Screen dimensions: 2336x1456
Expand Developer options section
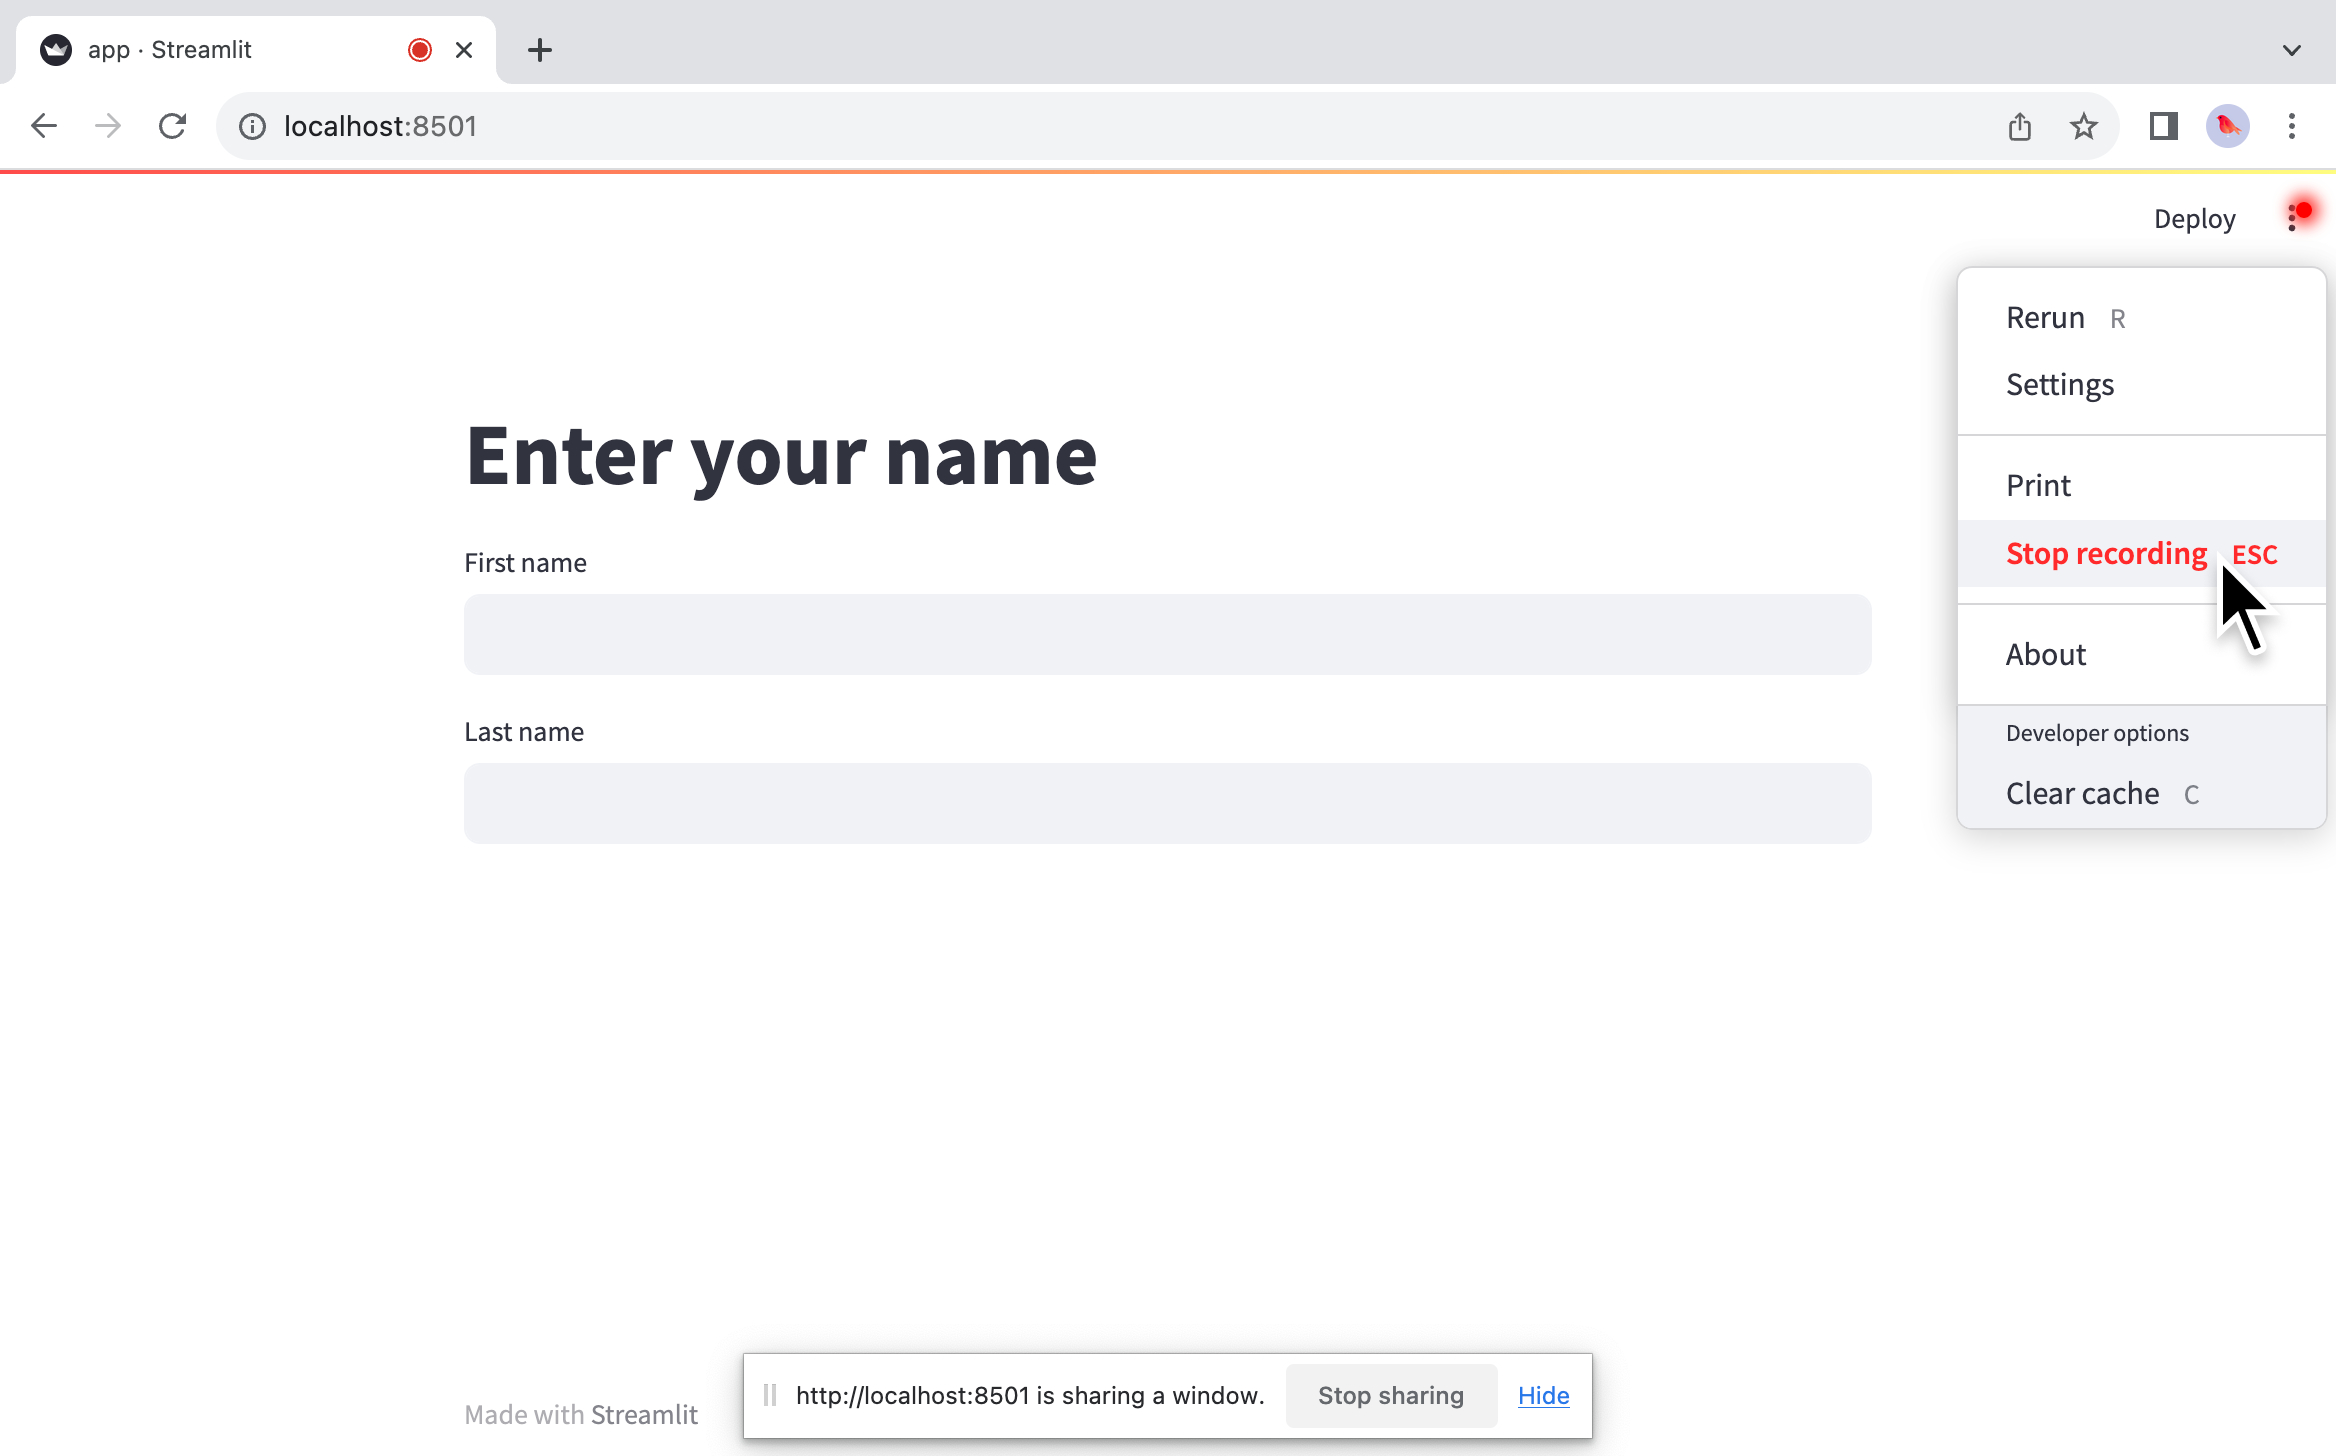point(2098,731)
